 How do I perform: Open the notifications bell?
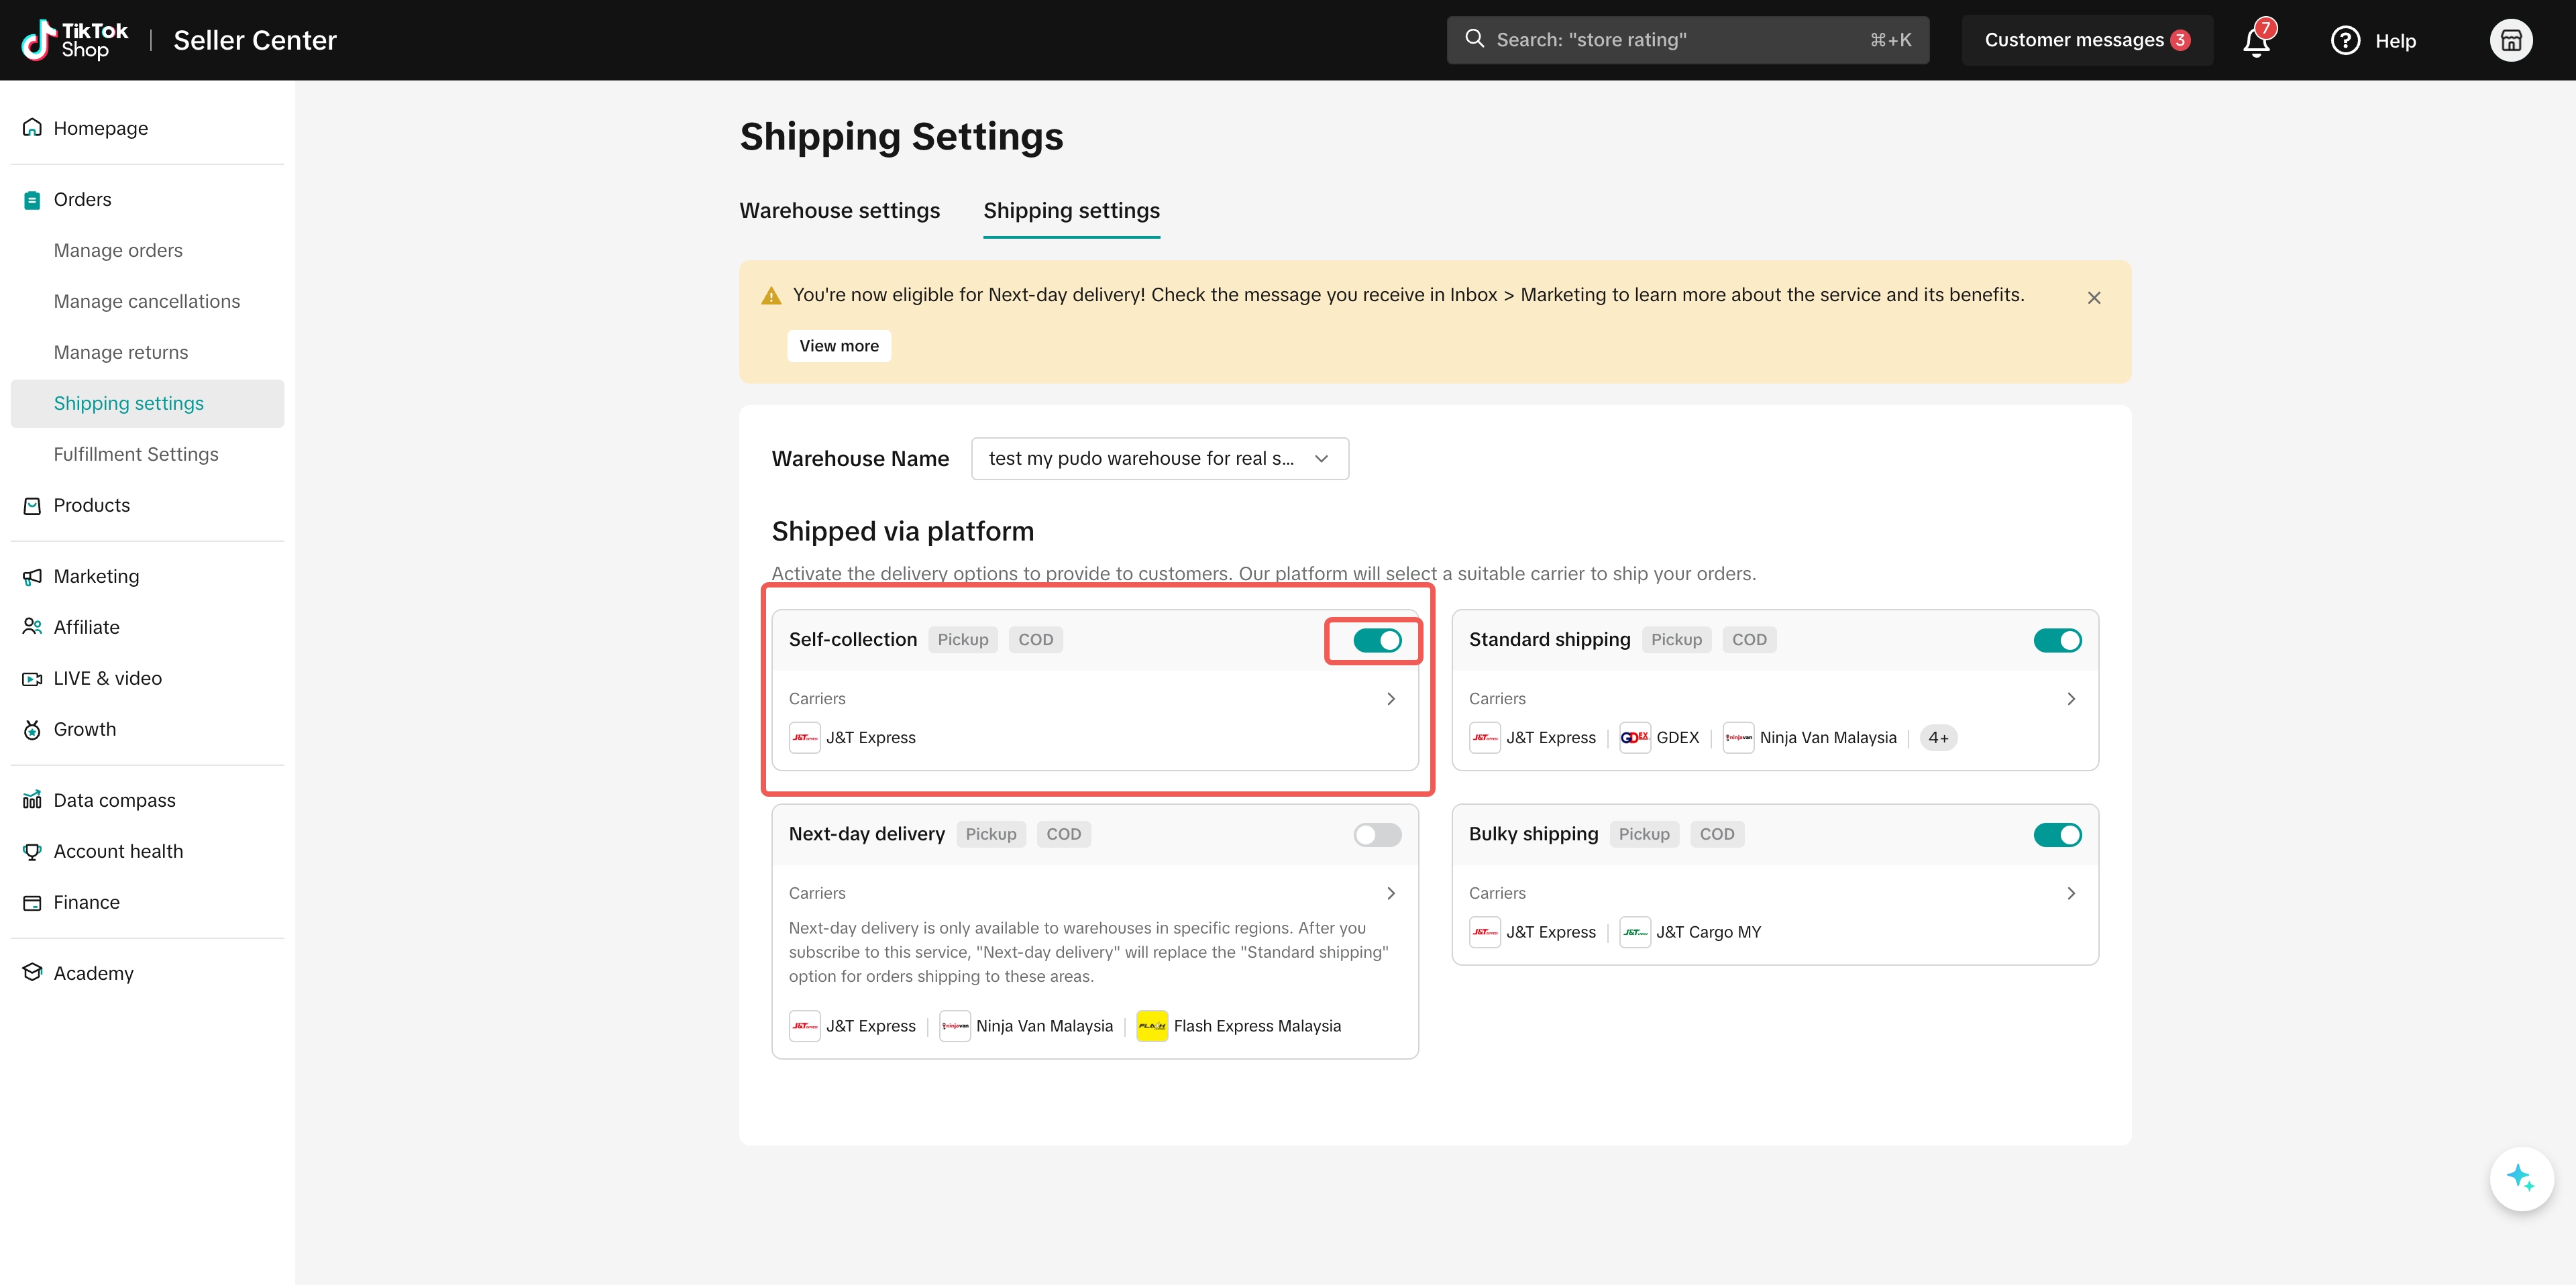tap(2257, 40)
